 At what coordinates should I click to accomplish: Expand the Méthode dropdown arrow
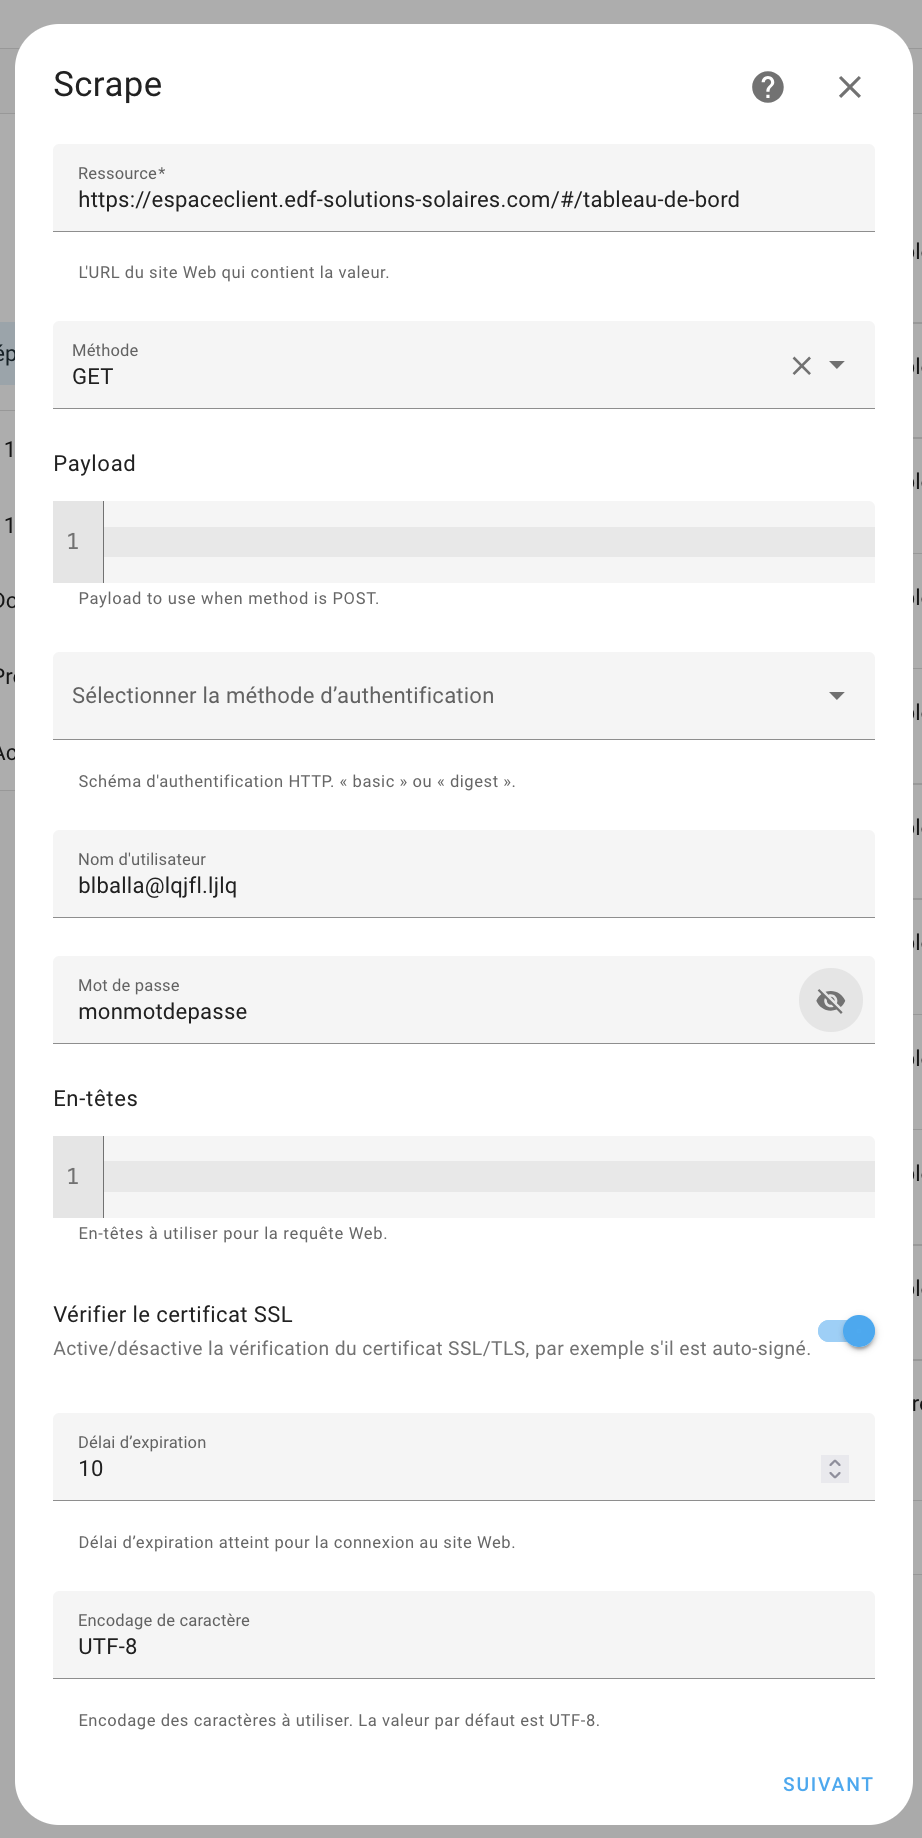pos(837,365)
